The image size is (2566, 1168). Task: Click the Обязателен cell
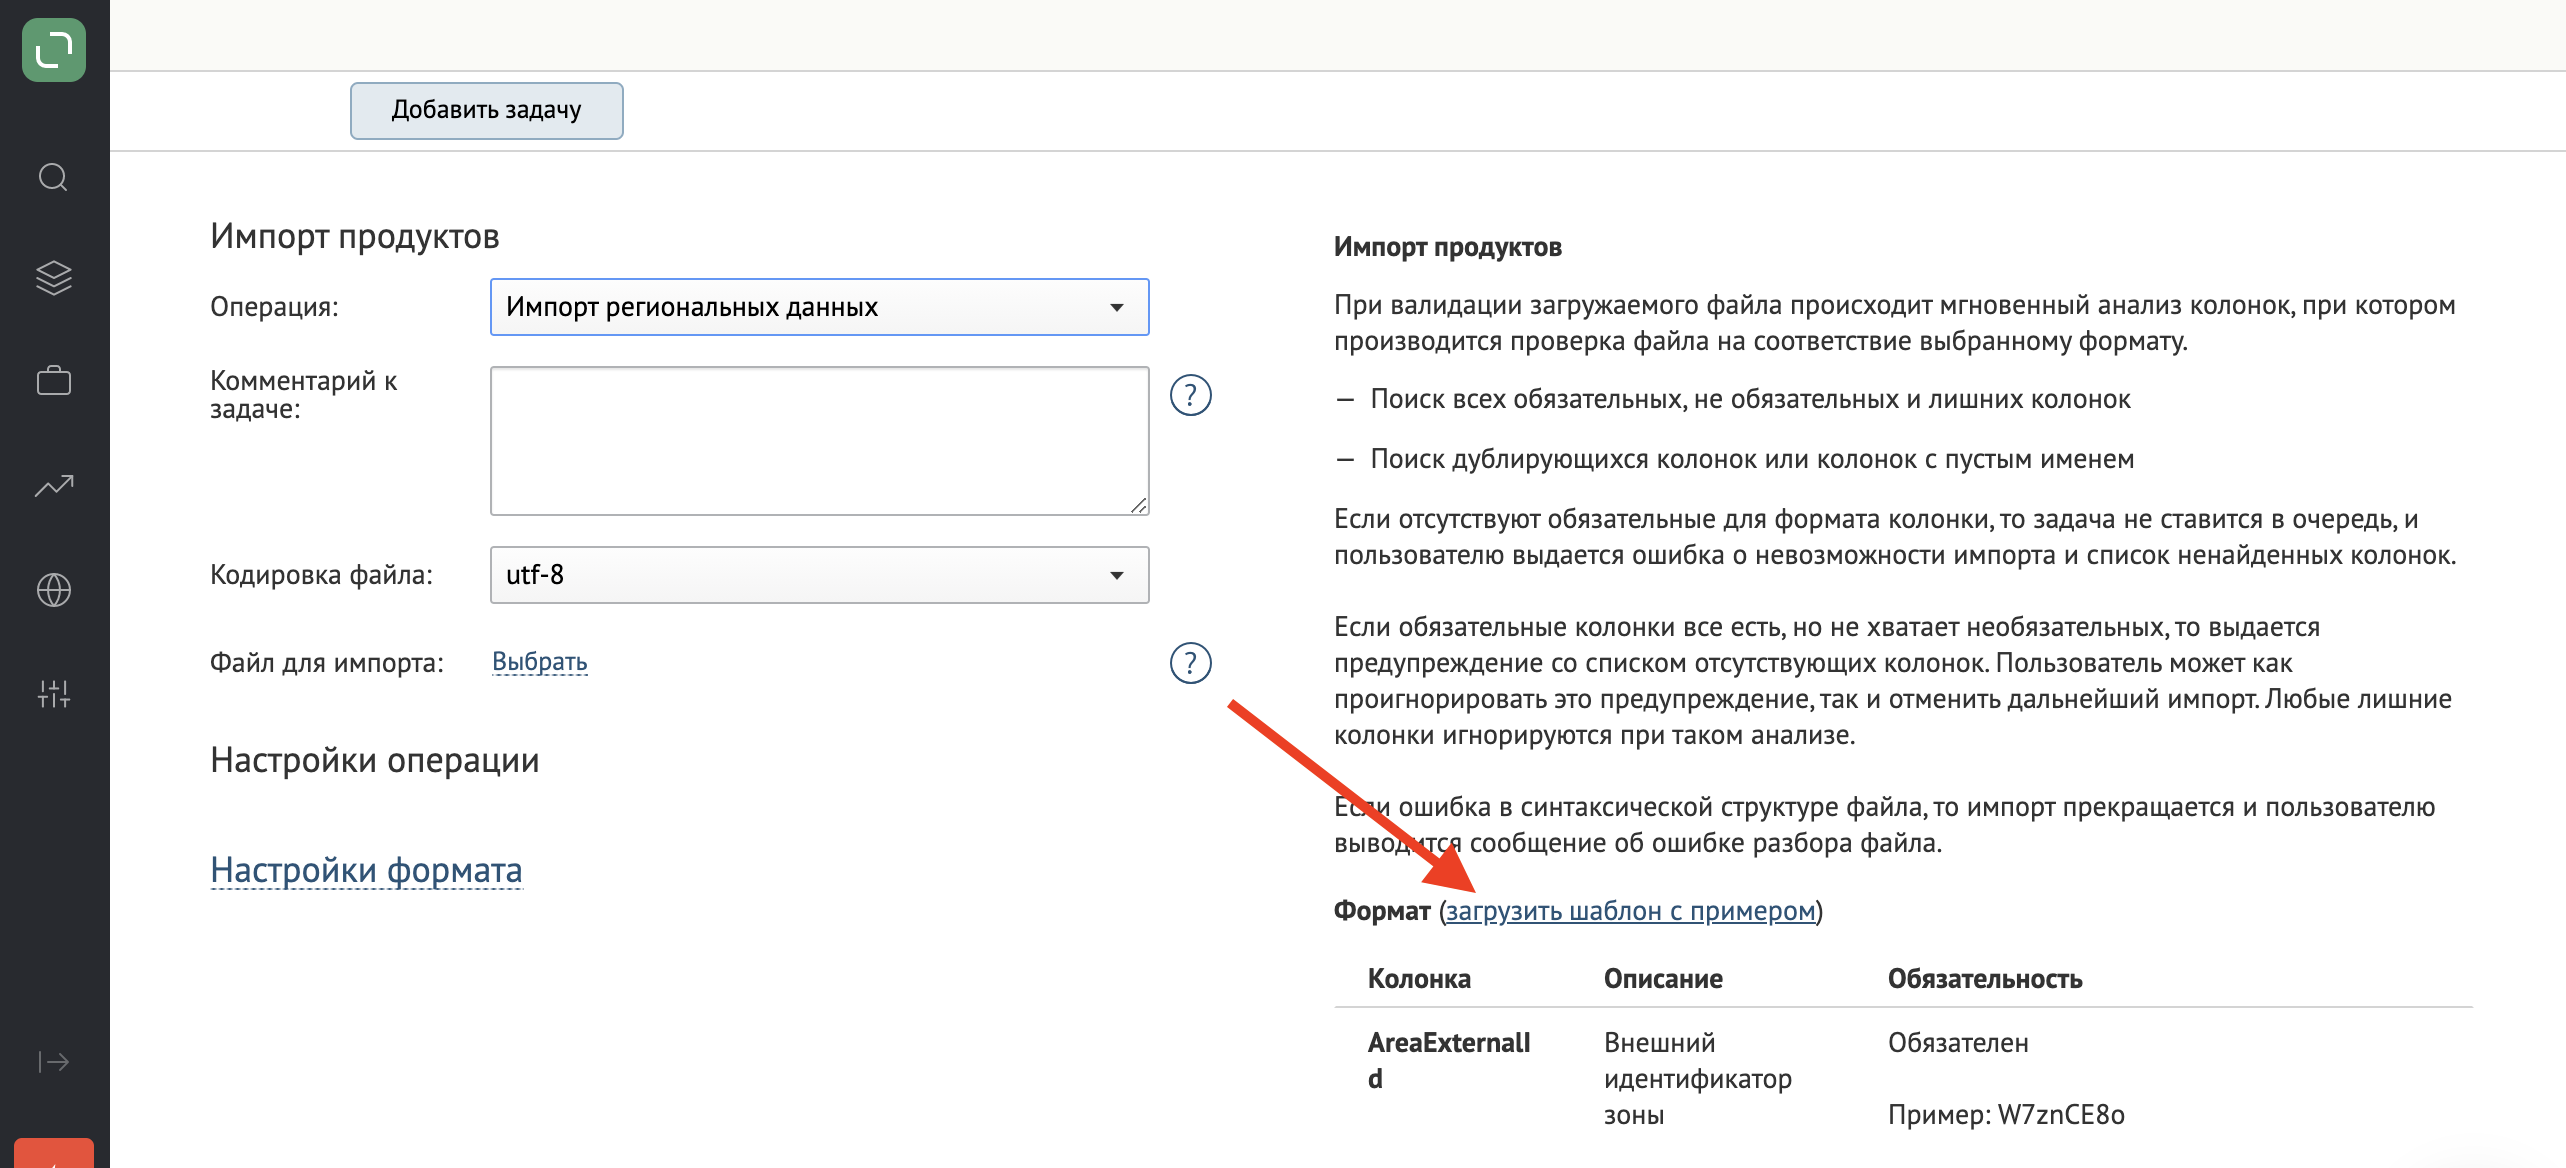pyautogui.click(x=1957, y=1043)
